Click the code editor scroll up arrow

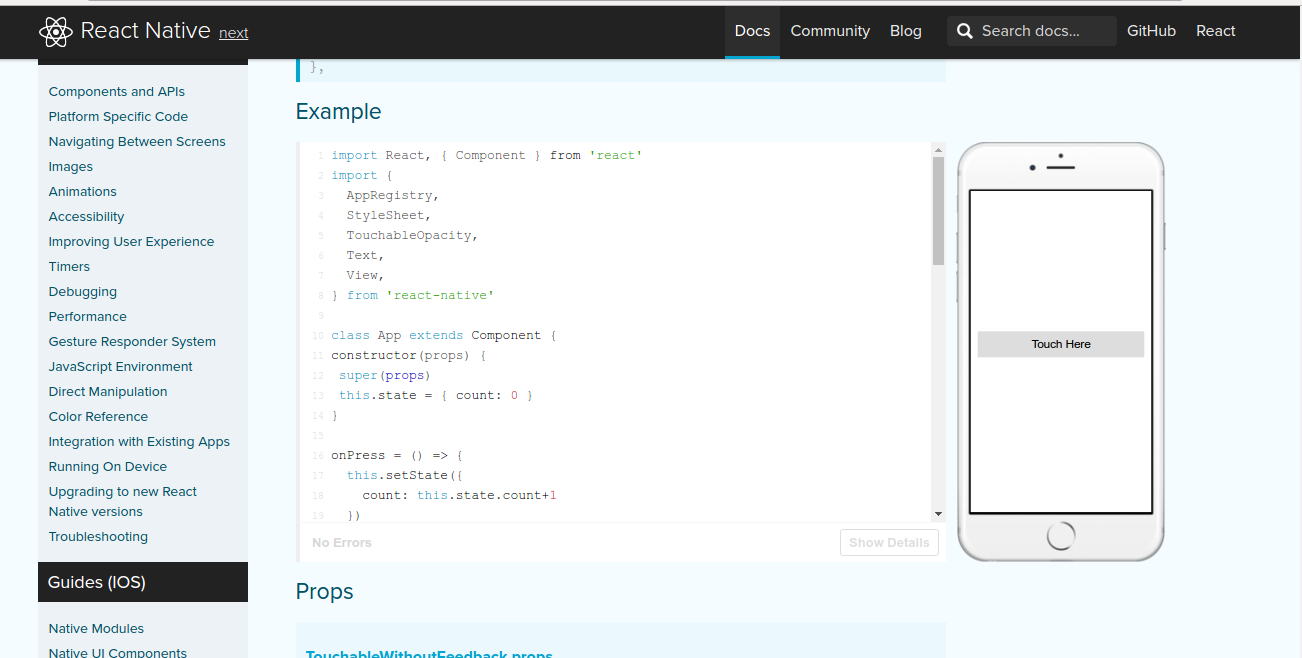coord(938,150)
